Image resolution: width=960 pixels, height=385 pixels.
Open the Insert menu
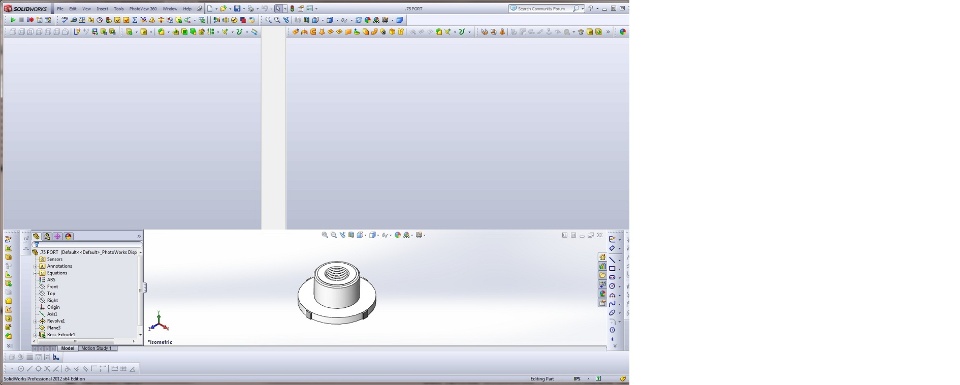coord(102,9)
